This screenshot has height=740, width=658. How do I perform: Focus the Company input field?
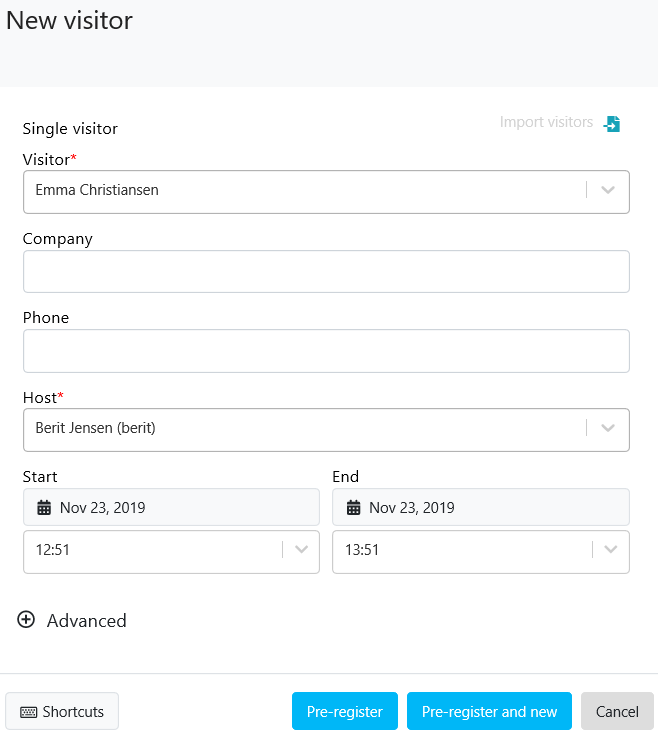[x=326, y=272]
